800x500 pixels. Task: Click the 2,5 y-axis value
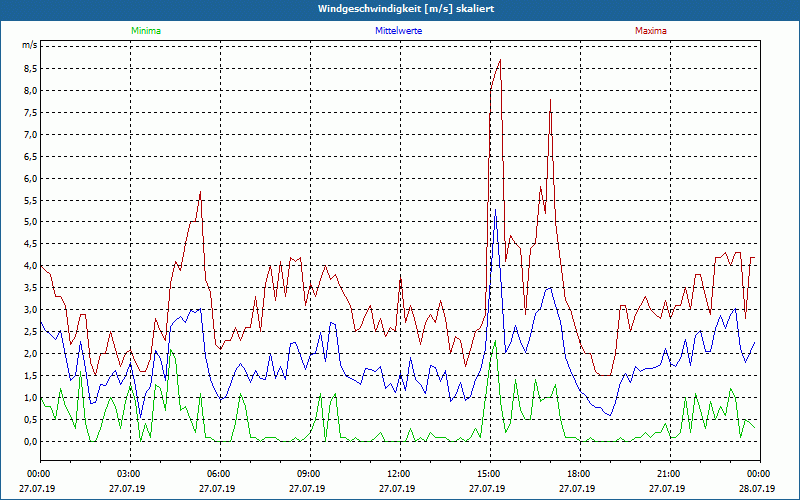pos(30,332)
